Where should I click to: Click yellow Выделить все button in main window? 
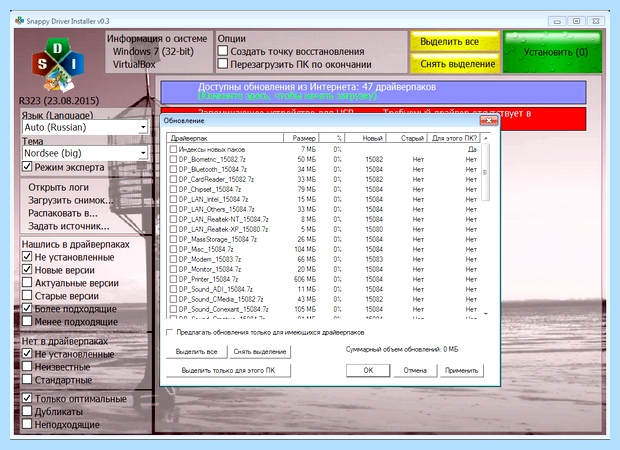coord(455,41)
